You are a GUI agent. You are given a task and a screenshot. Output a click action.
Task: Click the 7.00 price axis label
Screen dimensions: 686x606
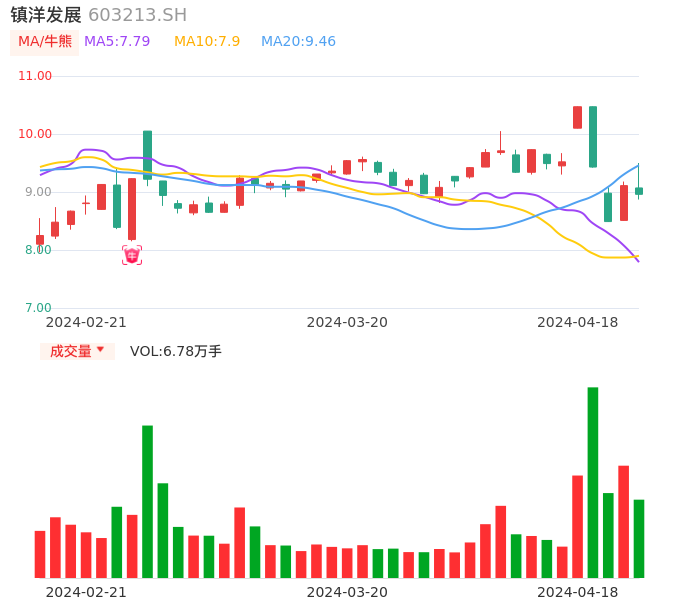pyautogui.click(x=39, y=308)
